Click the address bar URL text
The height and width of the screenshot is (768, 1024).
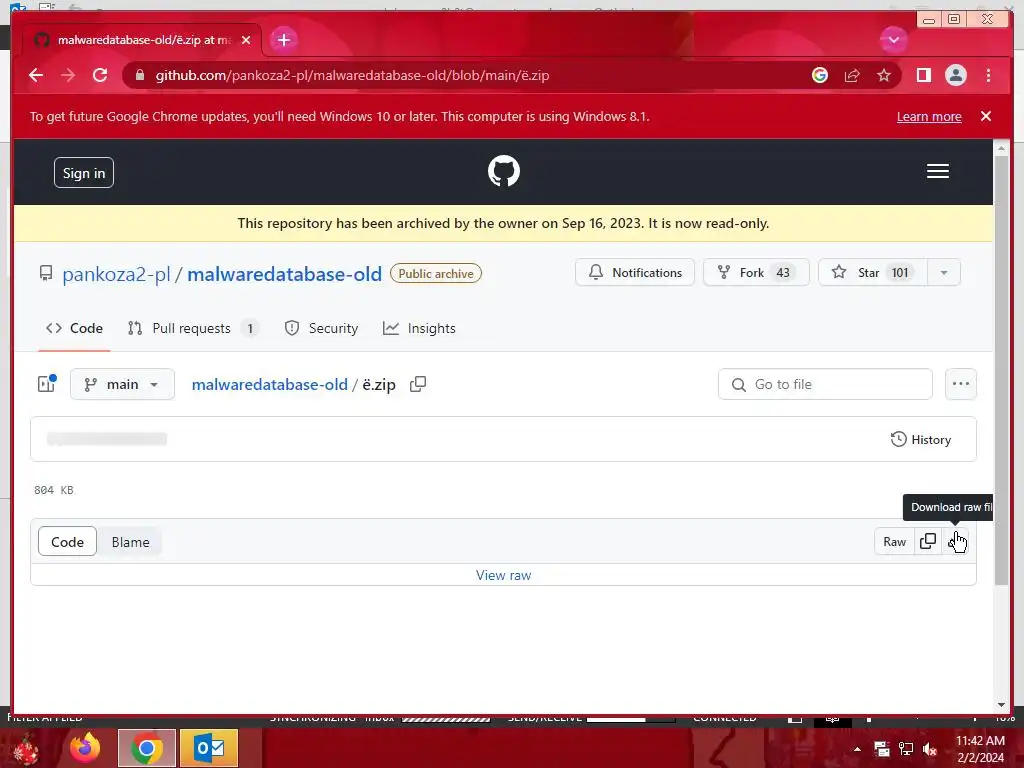click(x=352, y=75)
